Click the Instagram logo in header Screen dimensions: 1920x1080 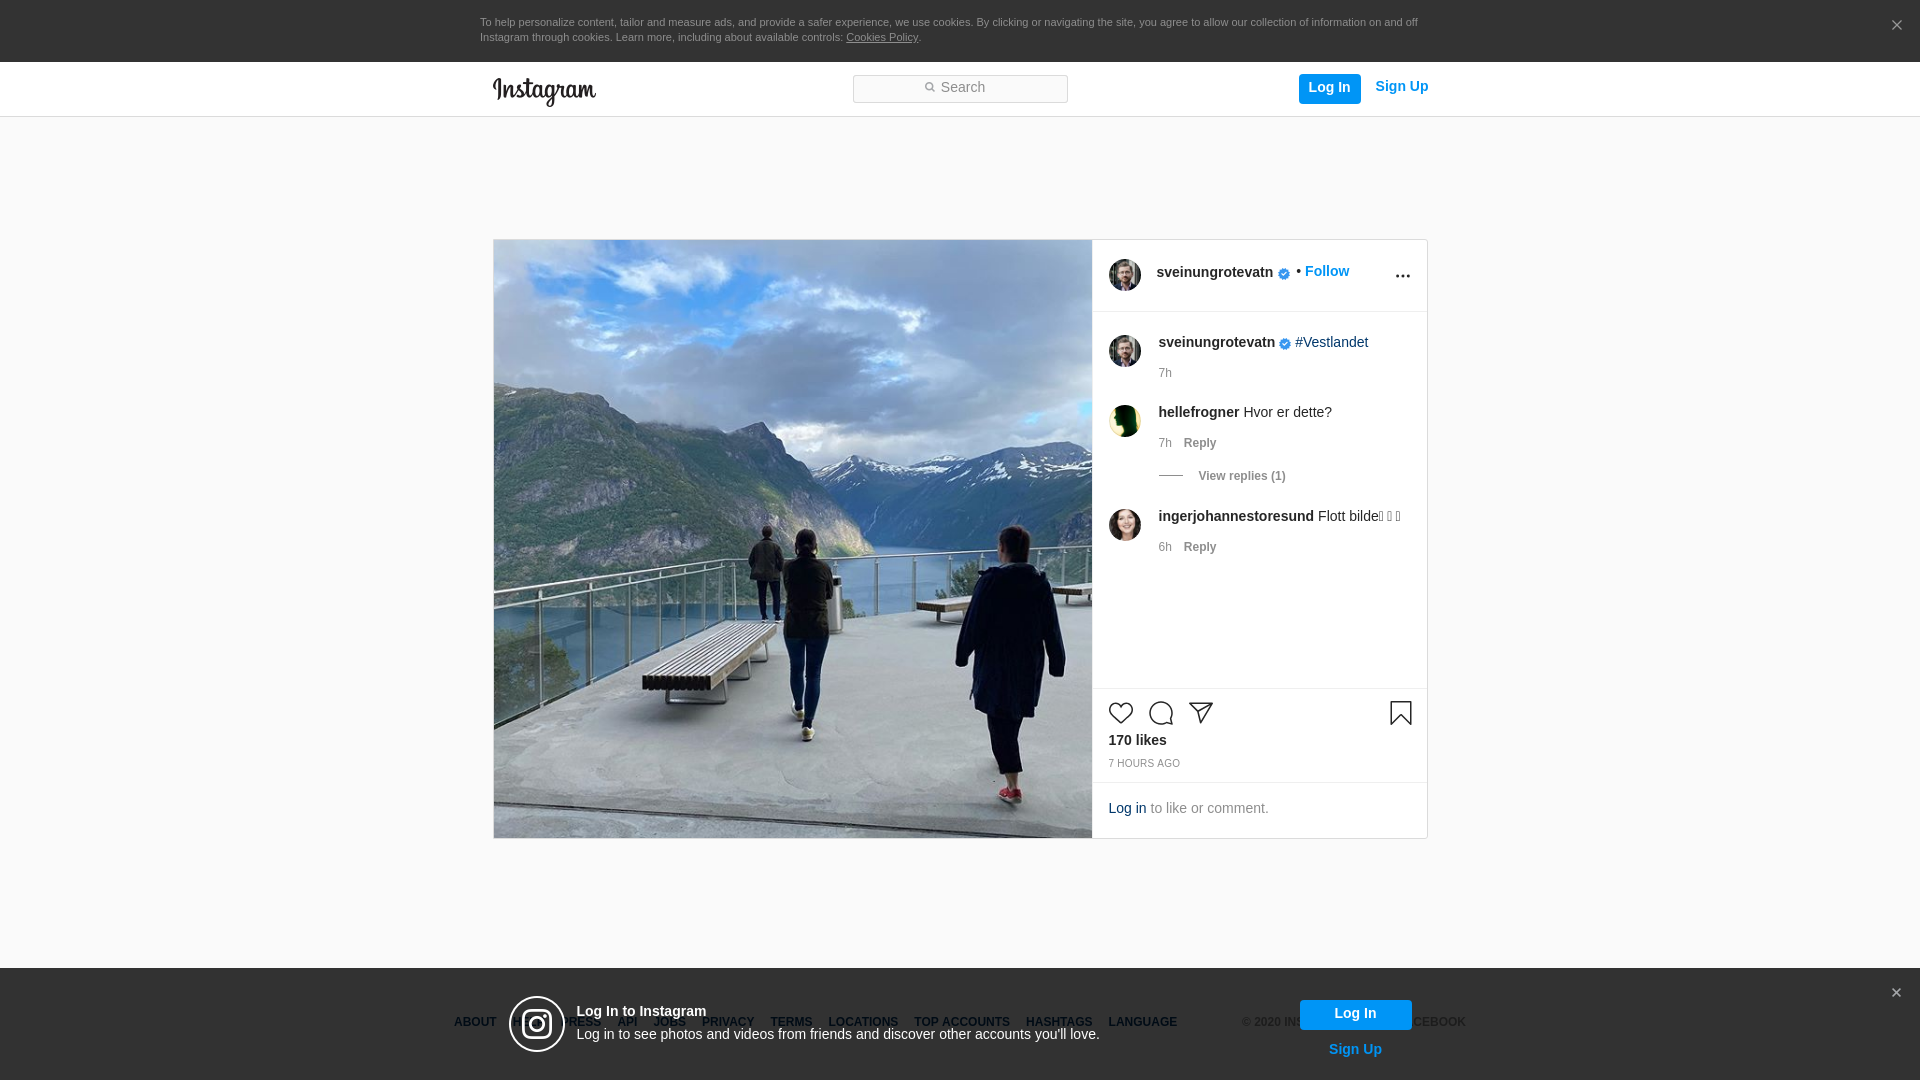click(544, 91)
